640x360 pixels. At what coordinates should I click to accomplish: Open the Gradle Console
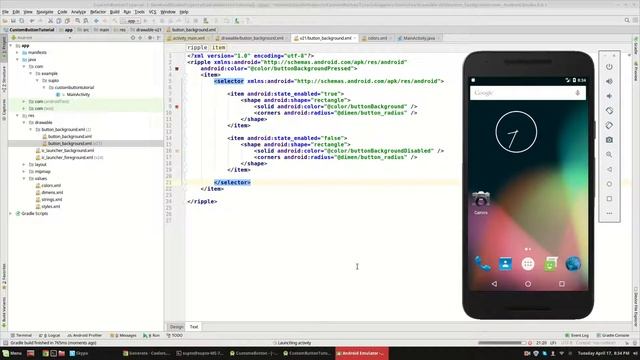(613, 336)
